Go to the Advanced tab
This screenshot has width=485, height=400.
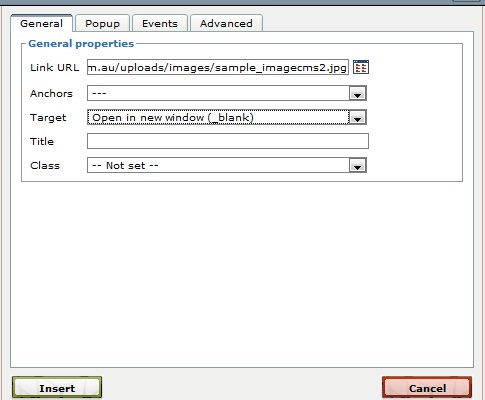pos(226,23)
